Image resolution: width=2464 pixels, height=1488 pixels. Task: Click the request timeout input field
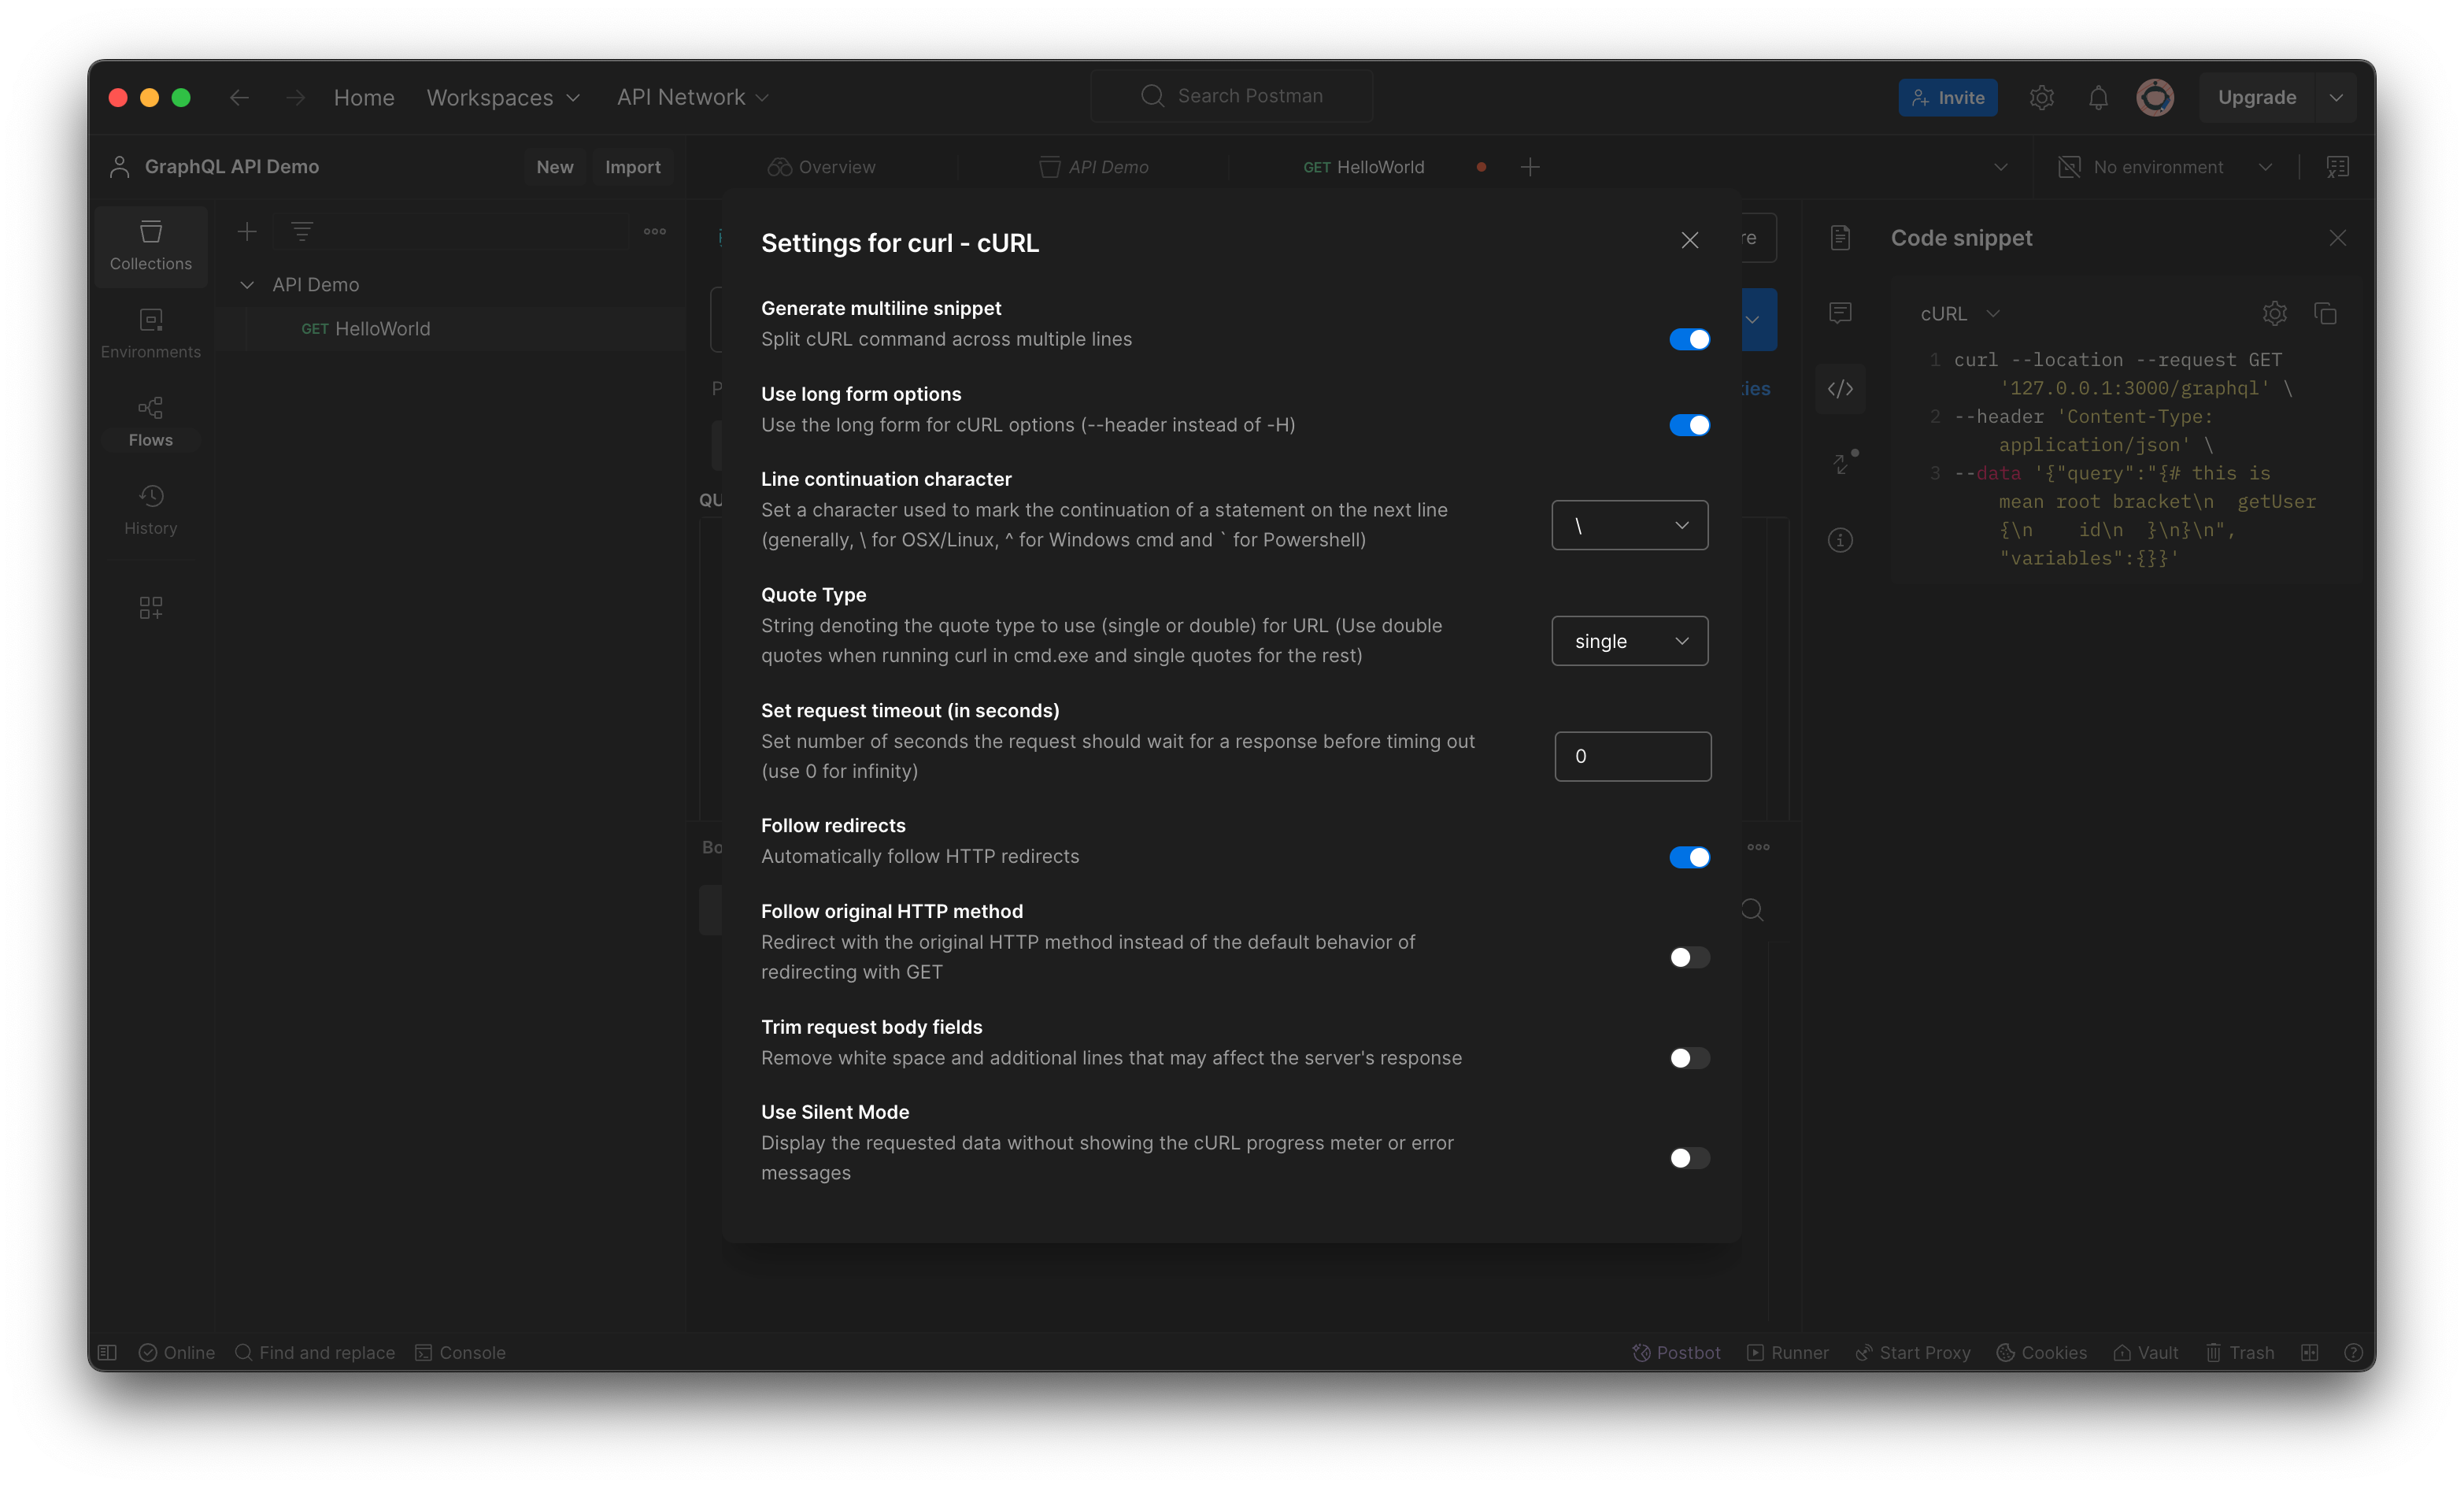(x=1632, y=756)
